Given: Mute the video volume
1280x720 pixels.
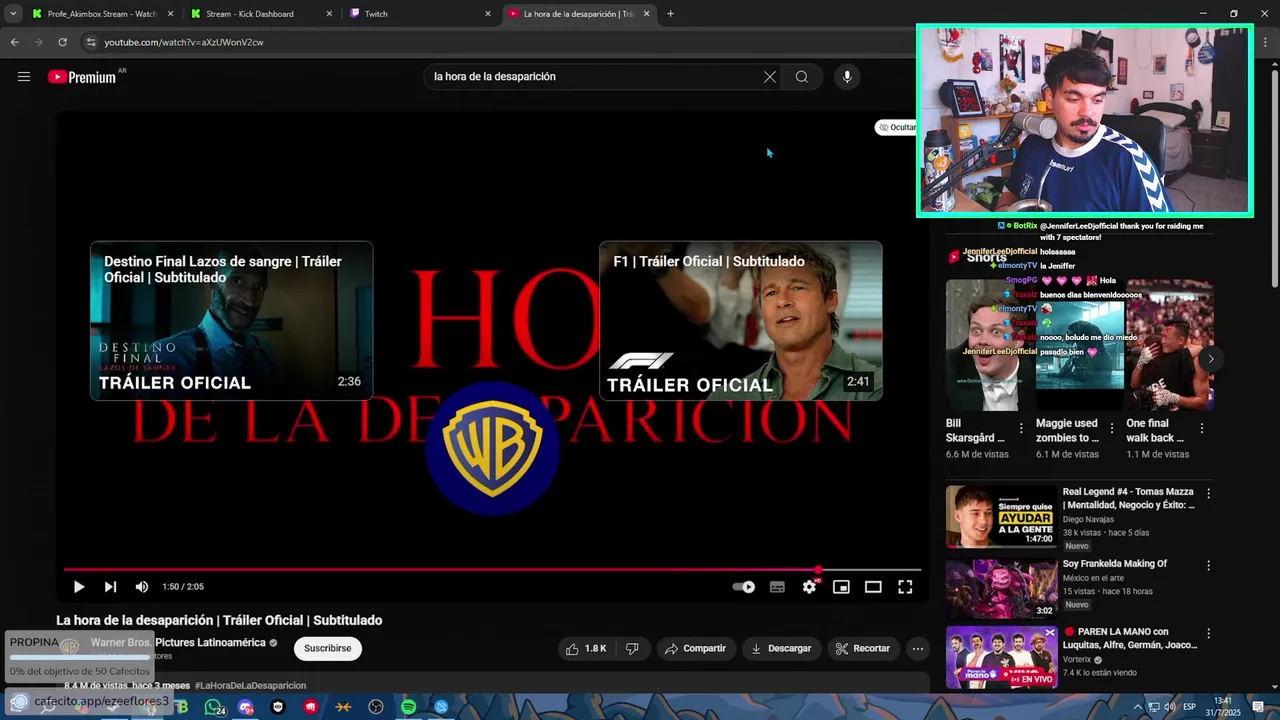Looking at the screenshot, I should tap(142, 587).
